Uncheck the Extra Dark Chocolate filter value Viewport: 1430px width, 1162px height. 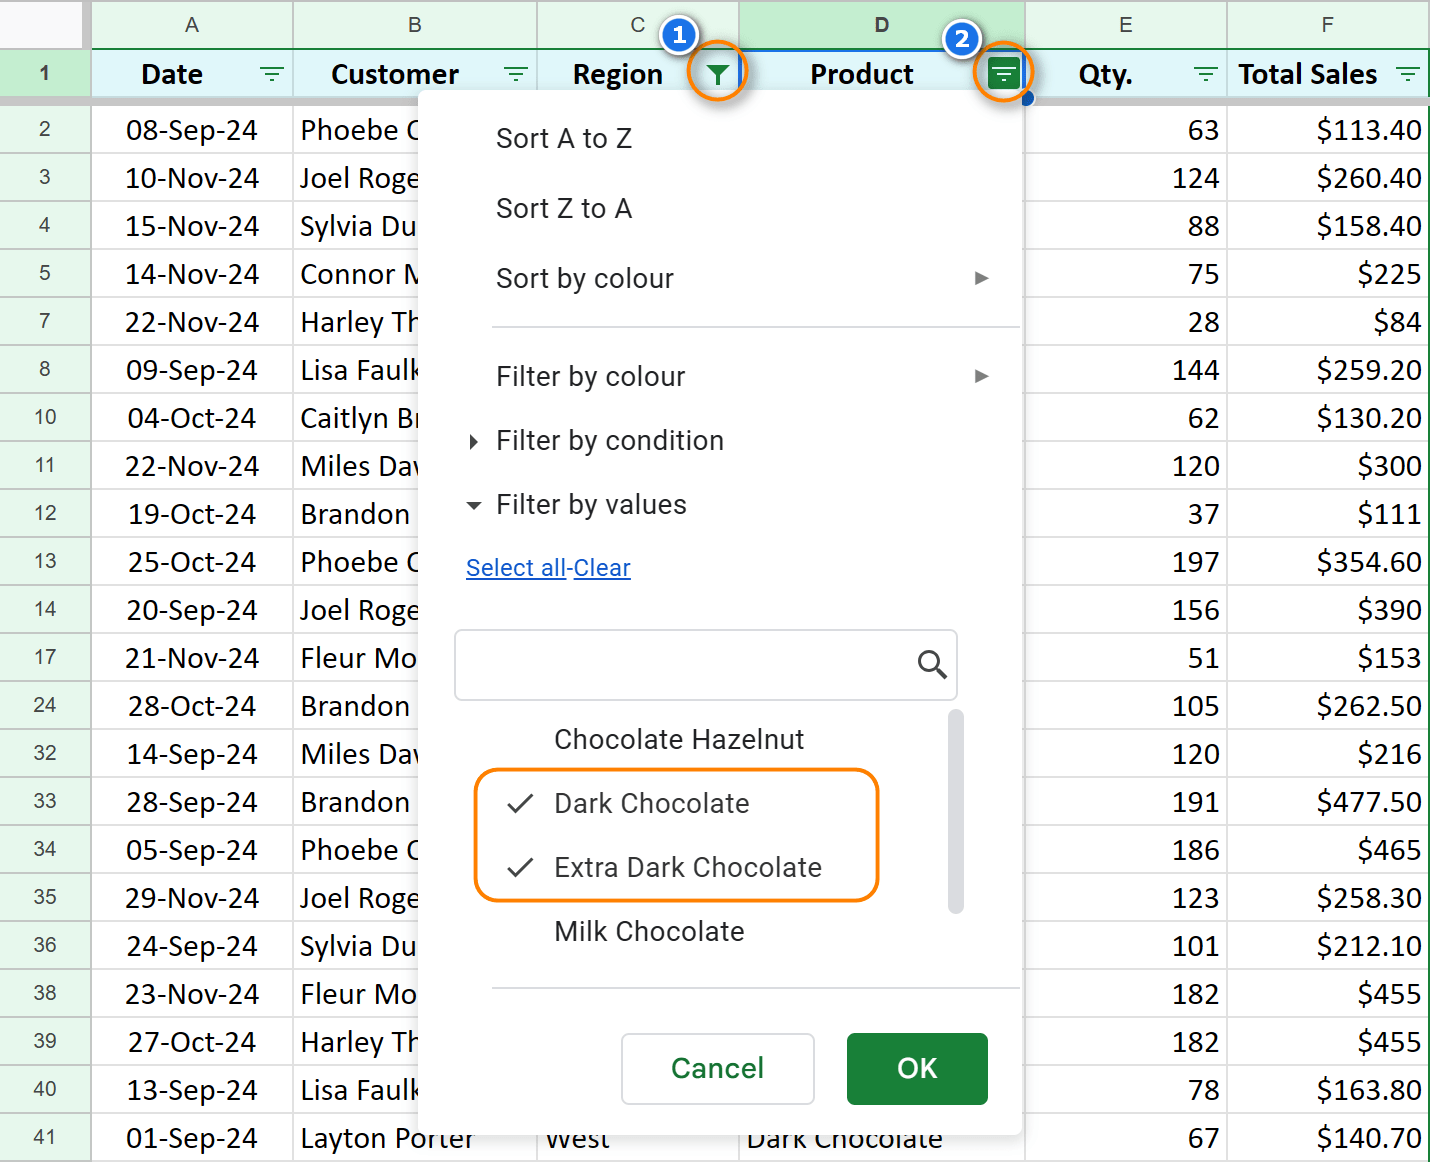(x=521, y=867)
